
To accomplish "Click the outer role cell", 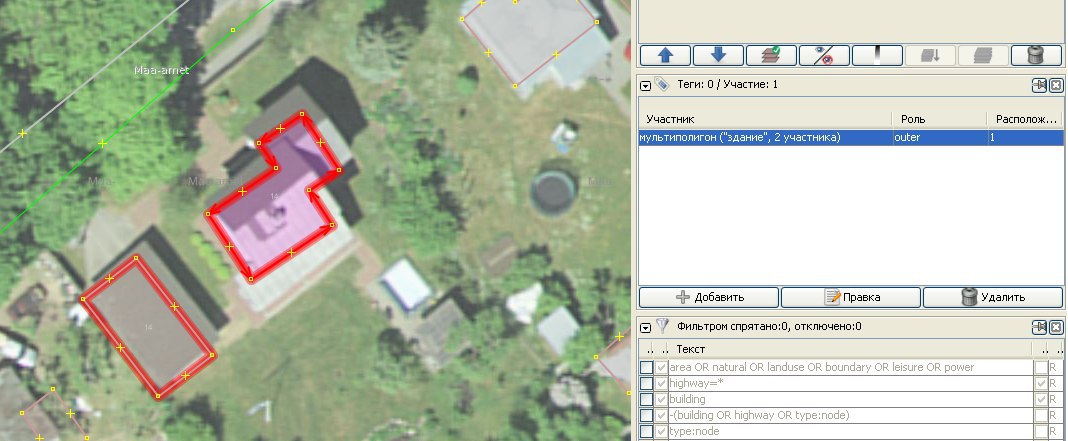I will pos(939,138).
